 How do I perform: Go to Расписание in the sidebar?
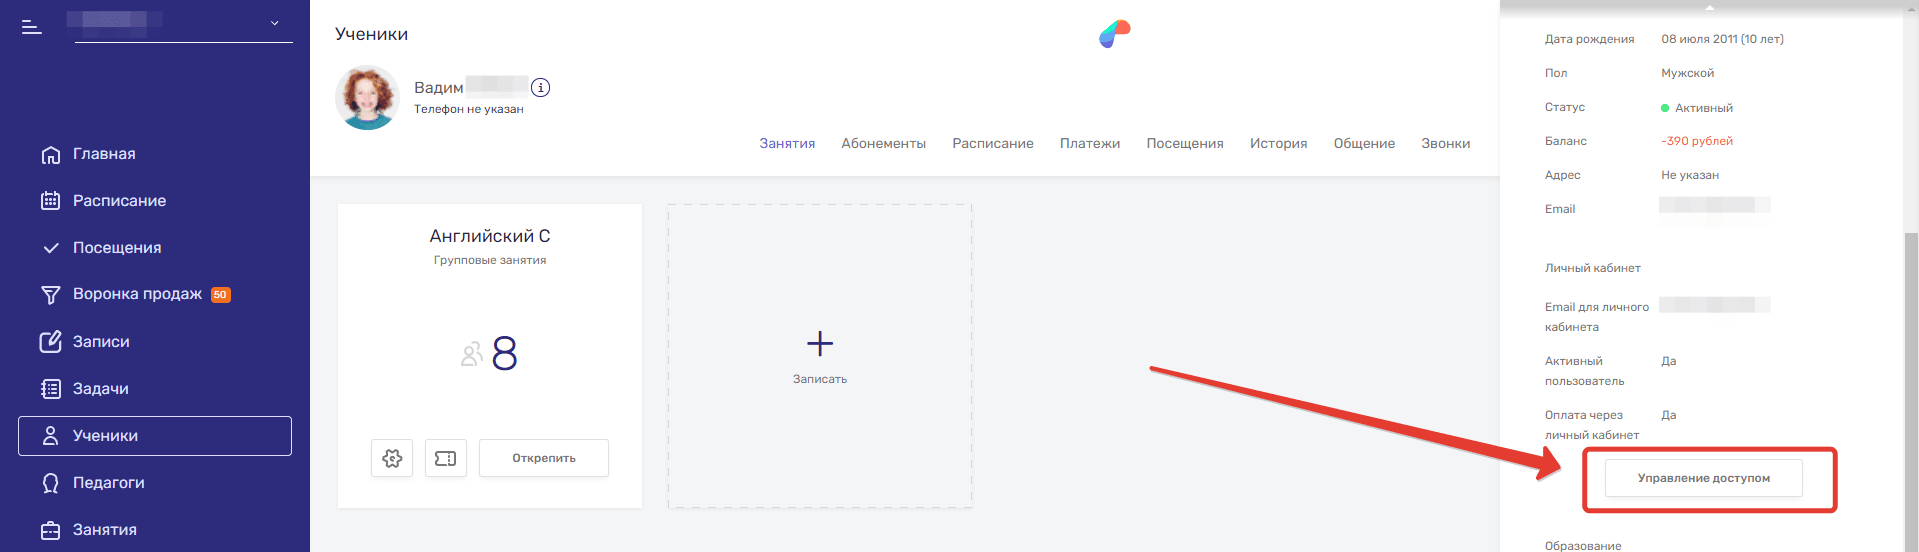click(118, 201)
